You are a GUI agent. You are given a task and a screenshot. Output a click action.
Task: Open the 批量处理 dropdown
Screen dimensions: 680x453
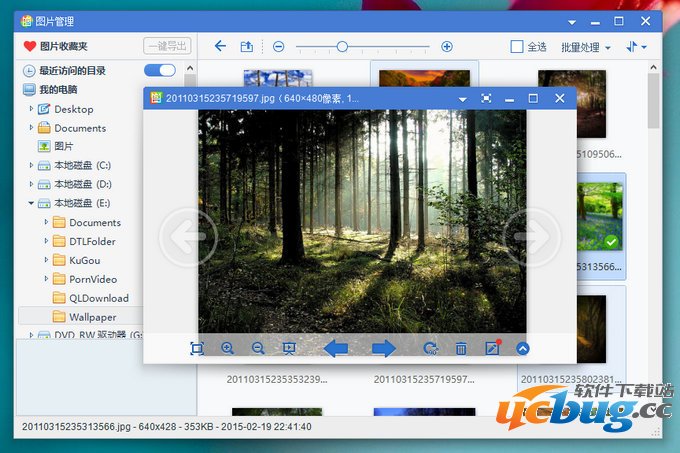coord(585,46)
